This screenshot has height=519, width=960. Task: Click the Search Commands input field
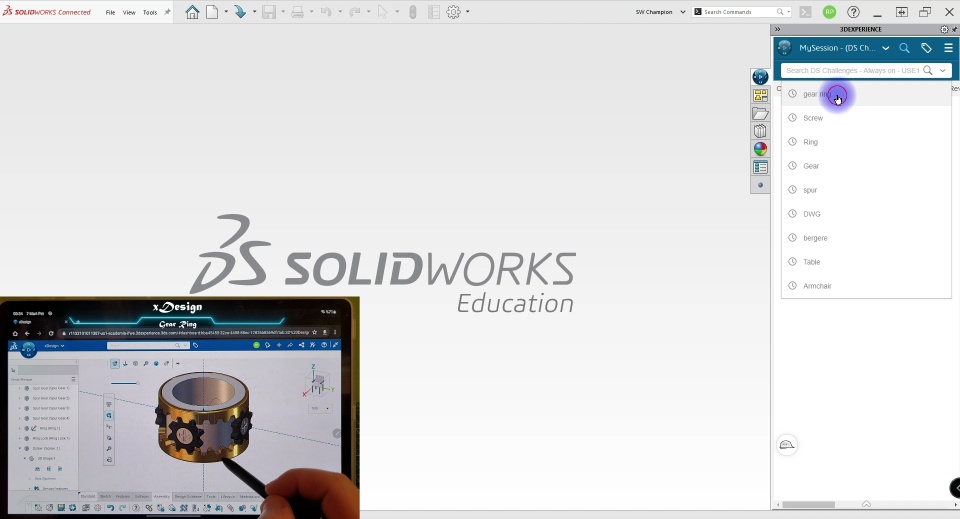pyautogui.click(x=739, y=12)
